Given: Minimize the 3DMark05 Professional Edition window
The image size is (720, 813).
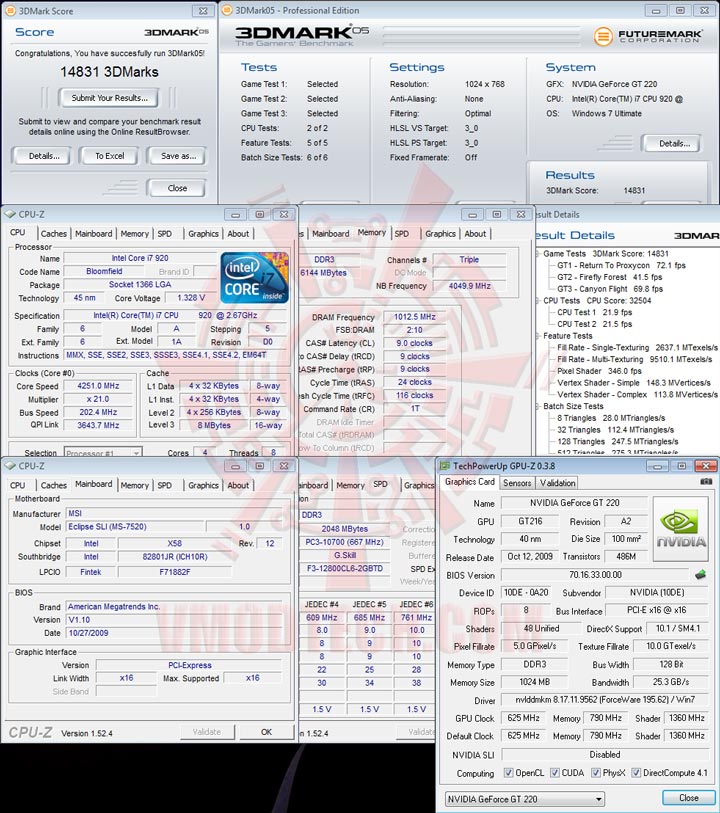Looking at the screenshot, I should click(x=656, y=10).
